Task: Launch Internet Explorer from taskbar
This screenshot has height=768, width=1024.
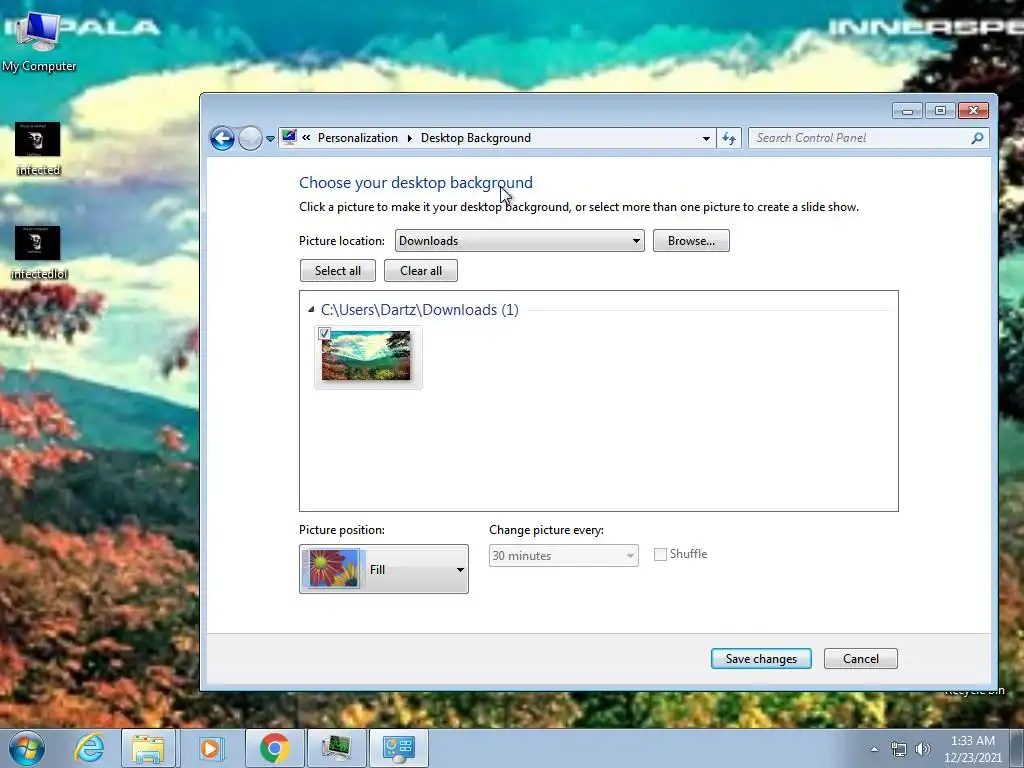Action: [x=89, y=748]
